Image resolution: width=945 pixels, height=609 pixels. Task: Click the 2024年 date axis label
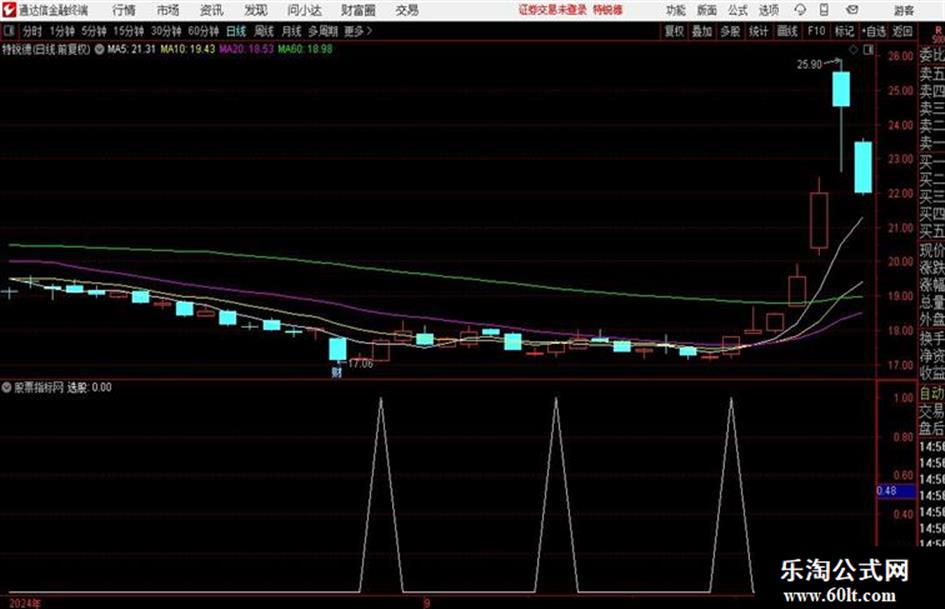[25, 603]
